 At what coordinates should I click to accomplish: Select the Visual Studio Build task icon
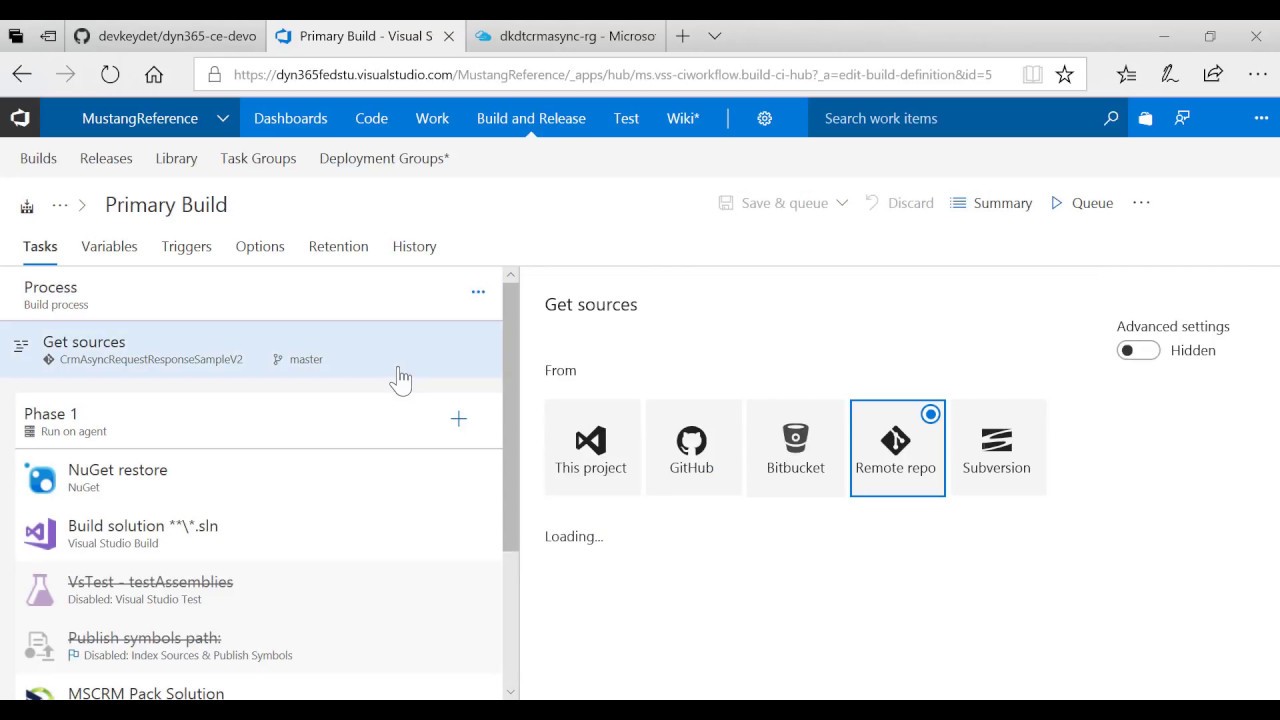point(40,534)
